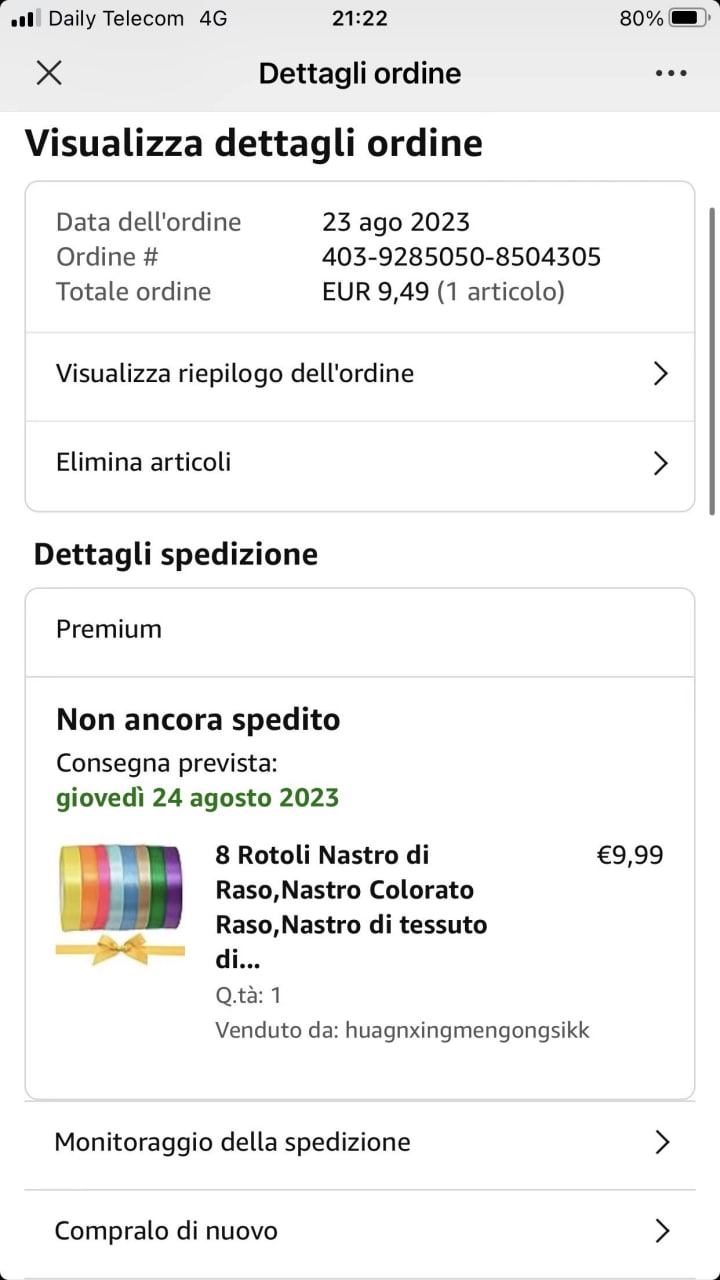720x1280 pixels.
Task: Select Elimina articoli option
Action: [144, 462]
